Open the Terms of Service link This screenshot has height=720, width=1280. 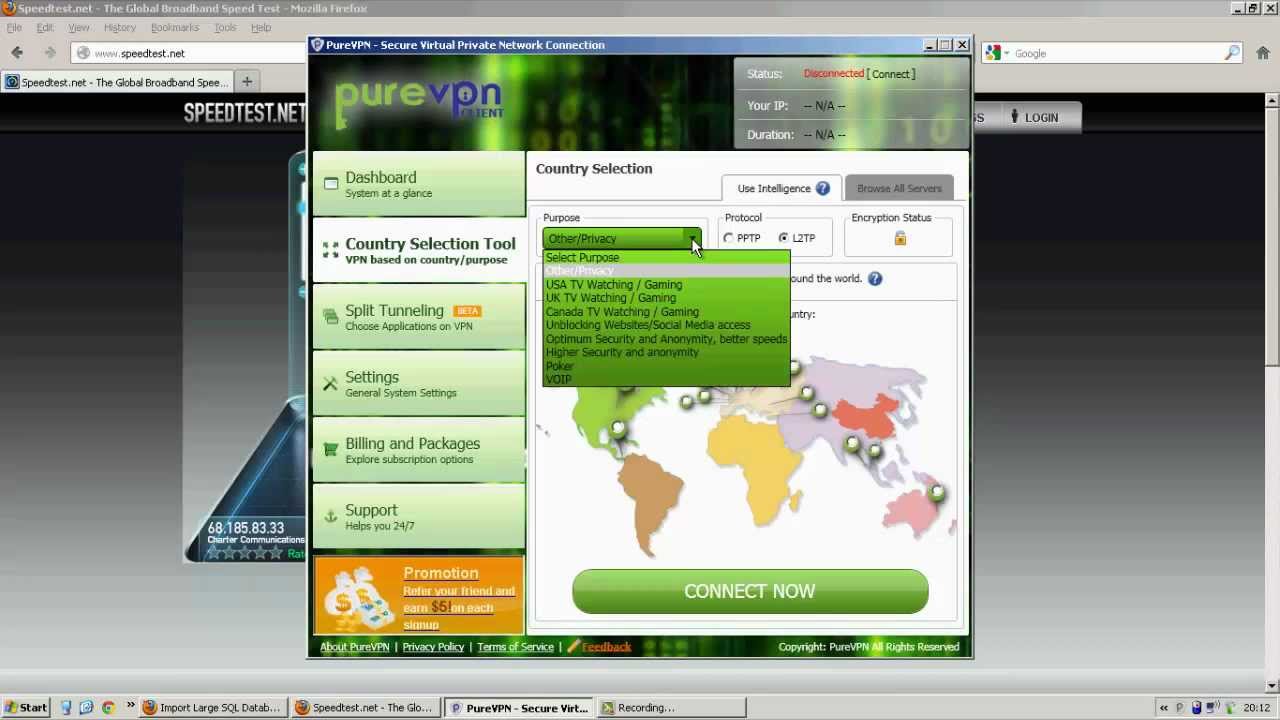[515, 647]
